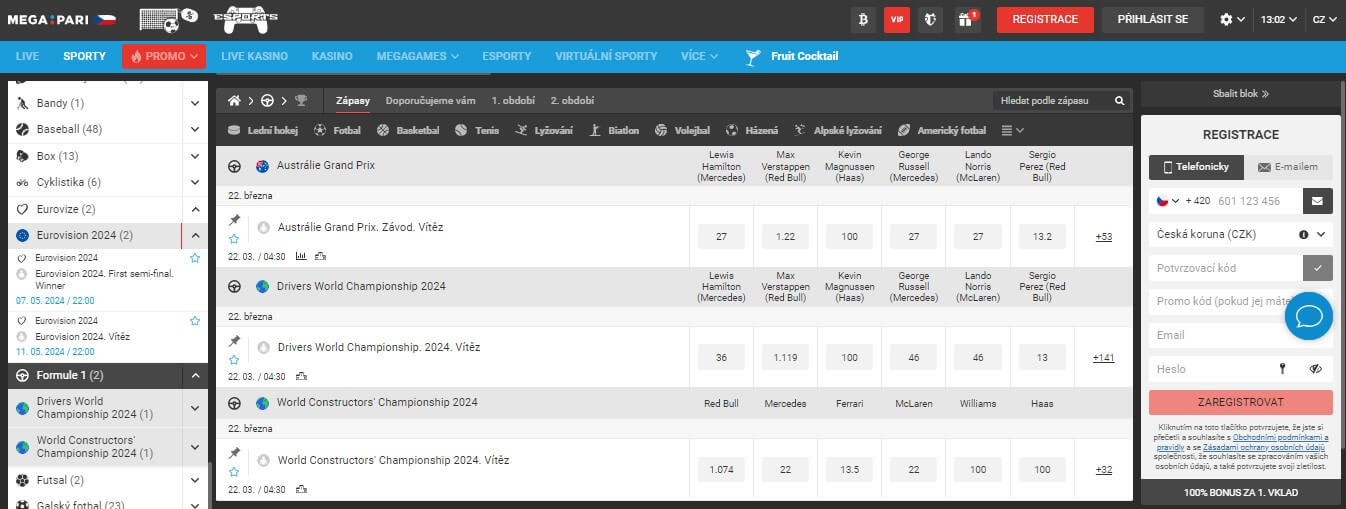Screen dimensions: 1346x509
Task: Click the MegaPari logo
Action: [61, 19]
